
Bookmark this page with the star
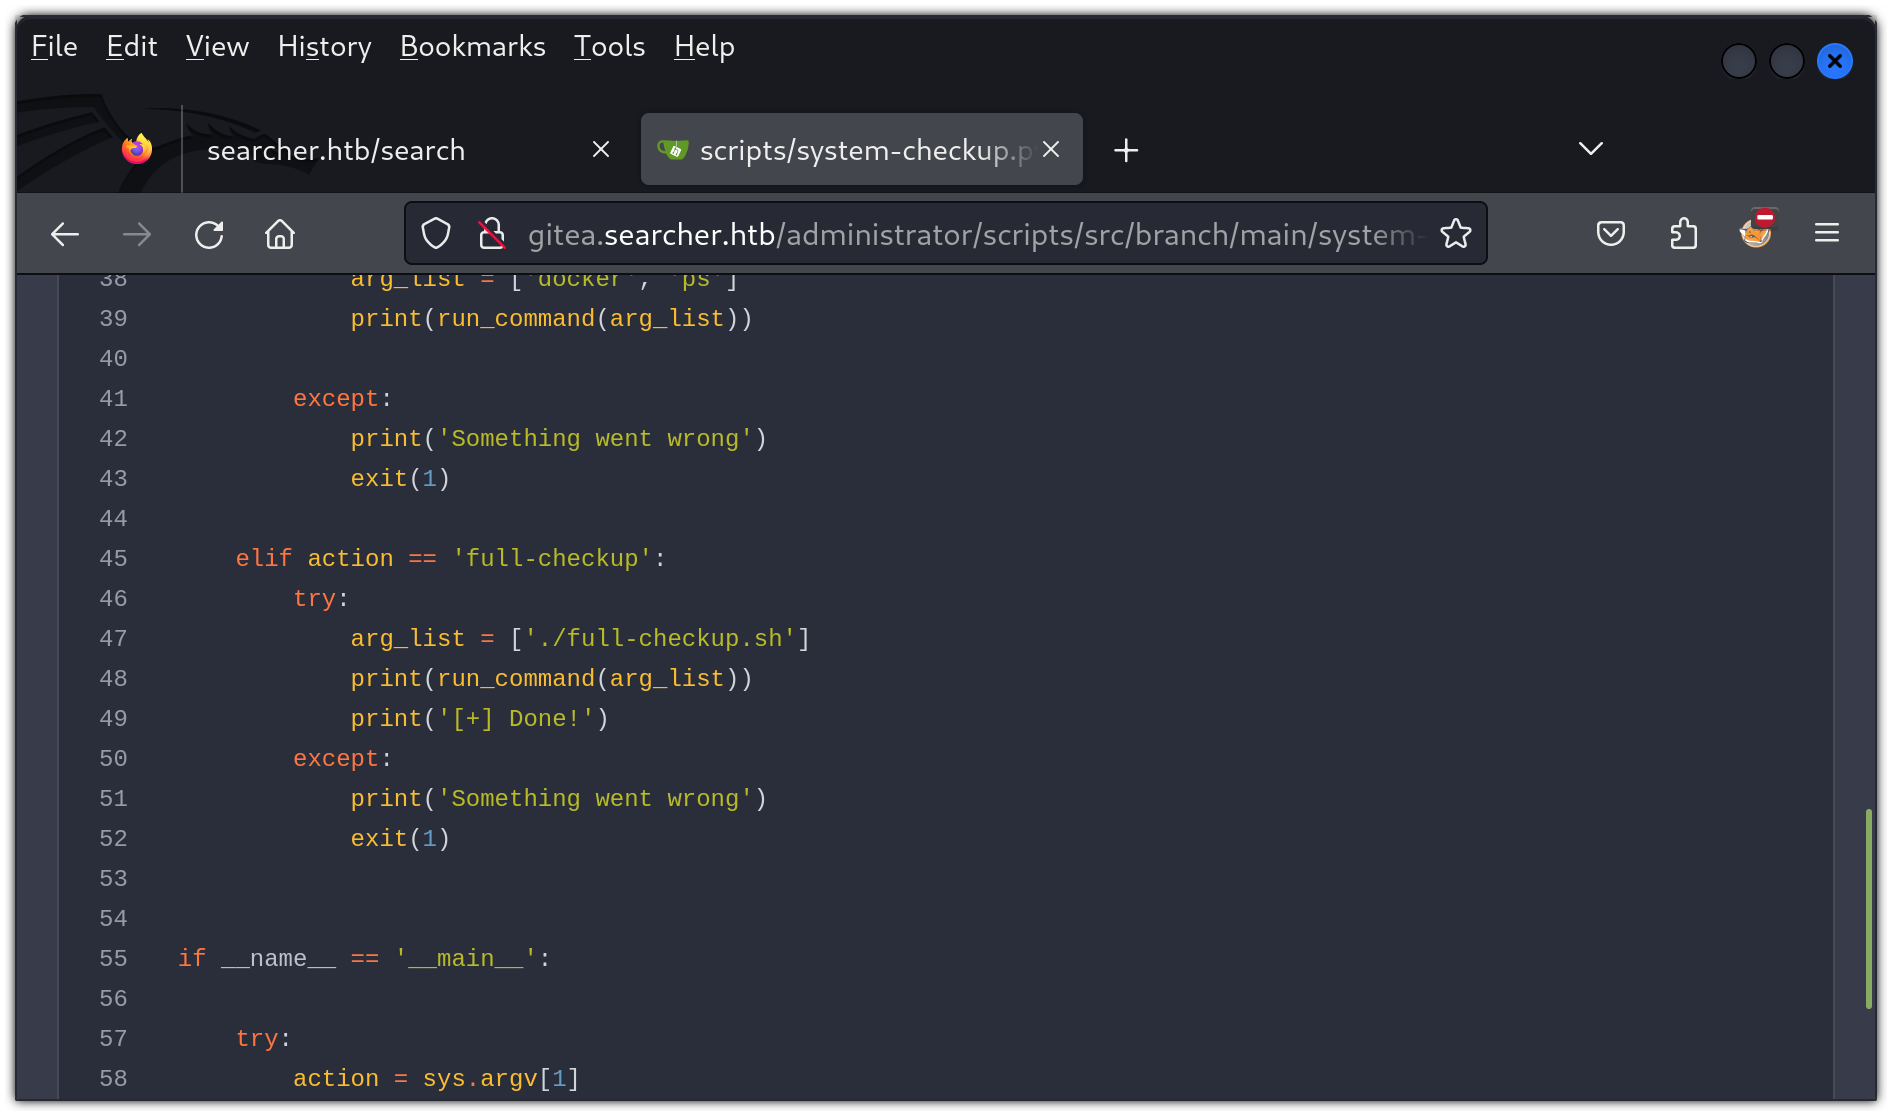click(1455, 234)
